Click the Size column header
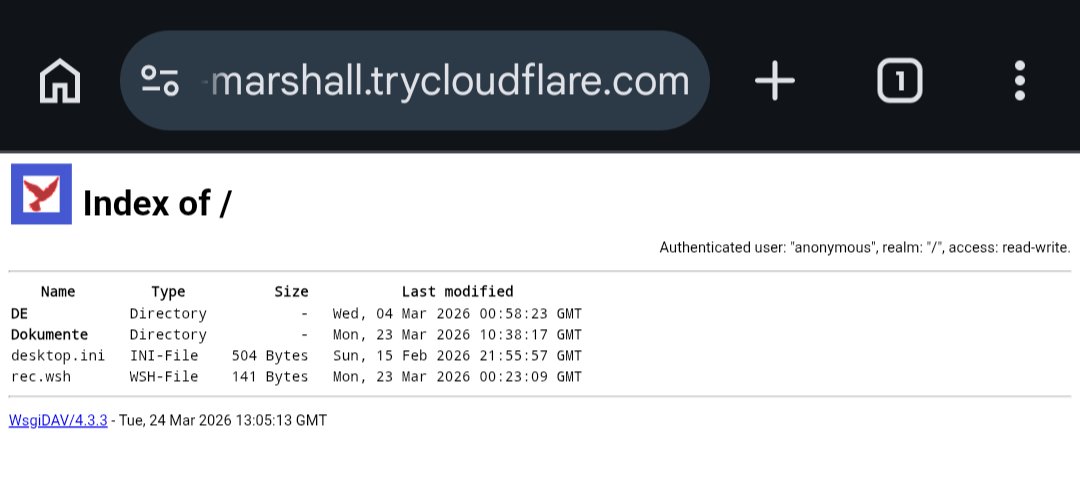This screenshot has width=1080, height=482. coord(291,292)
